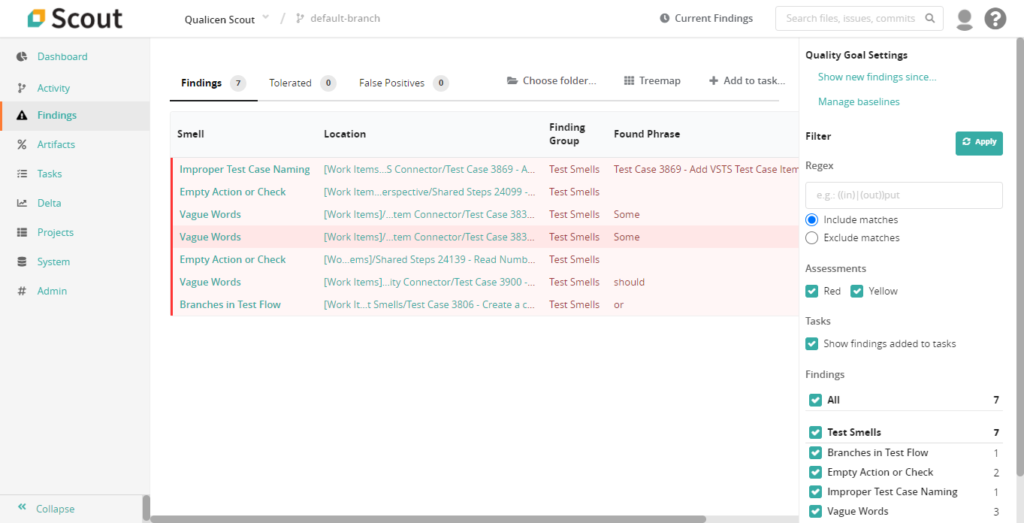1024x523 pixels.
Task: Click the Dashboard icon in sidebar
Action: pos(22,57)
